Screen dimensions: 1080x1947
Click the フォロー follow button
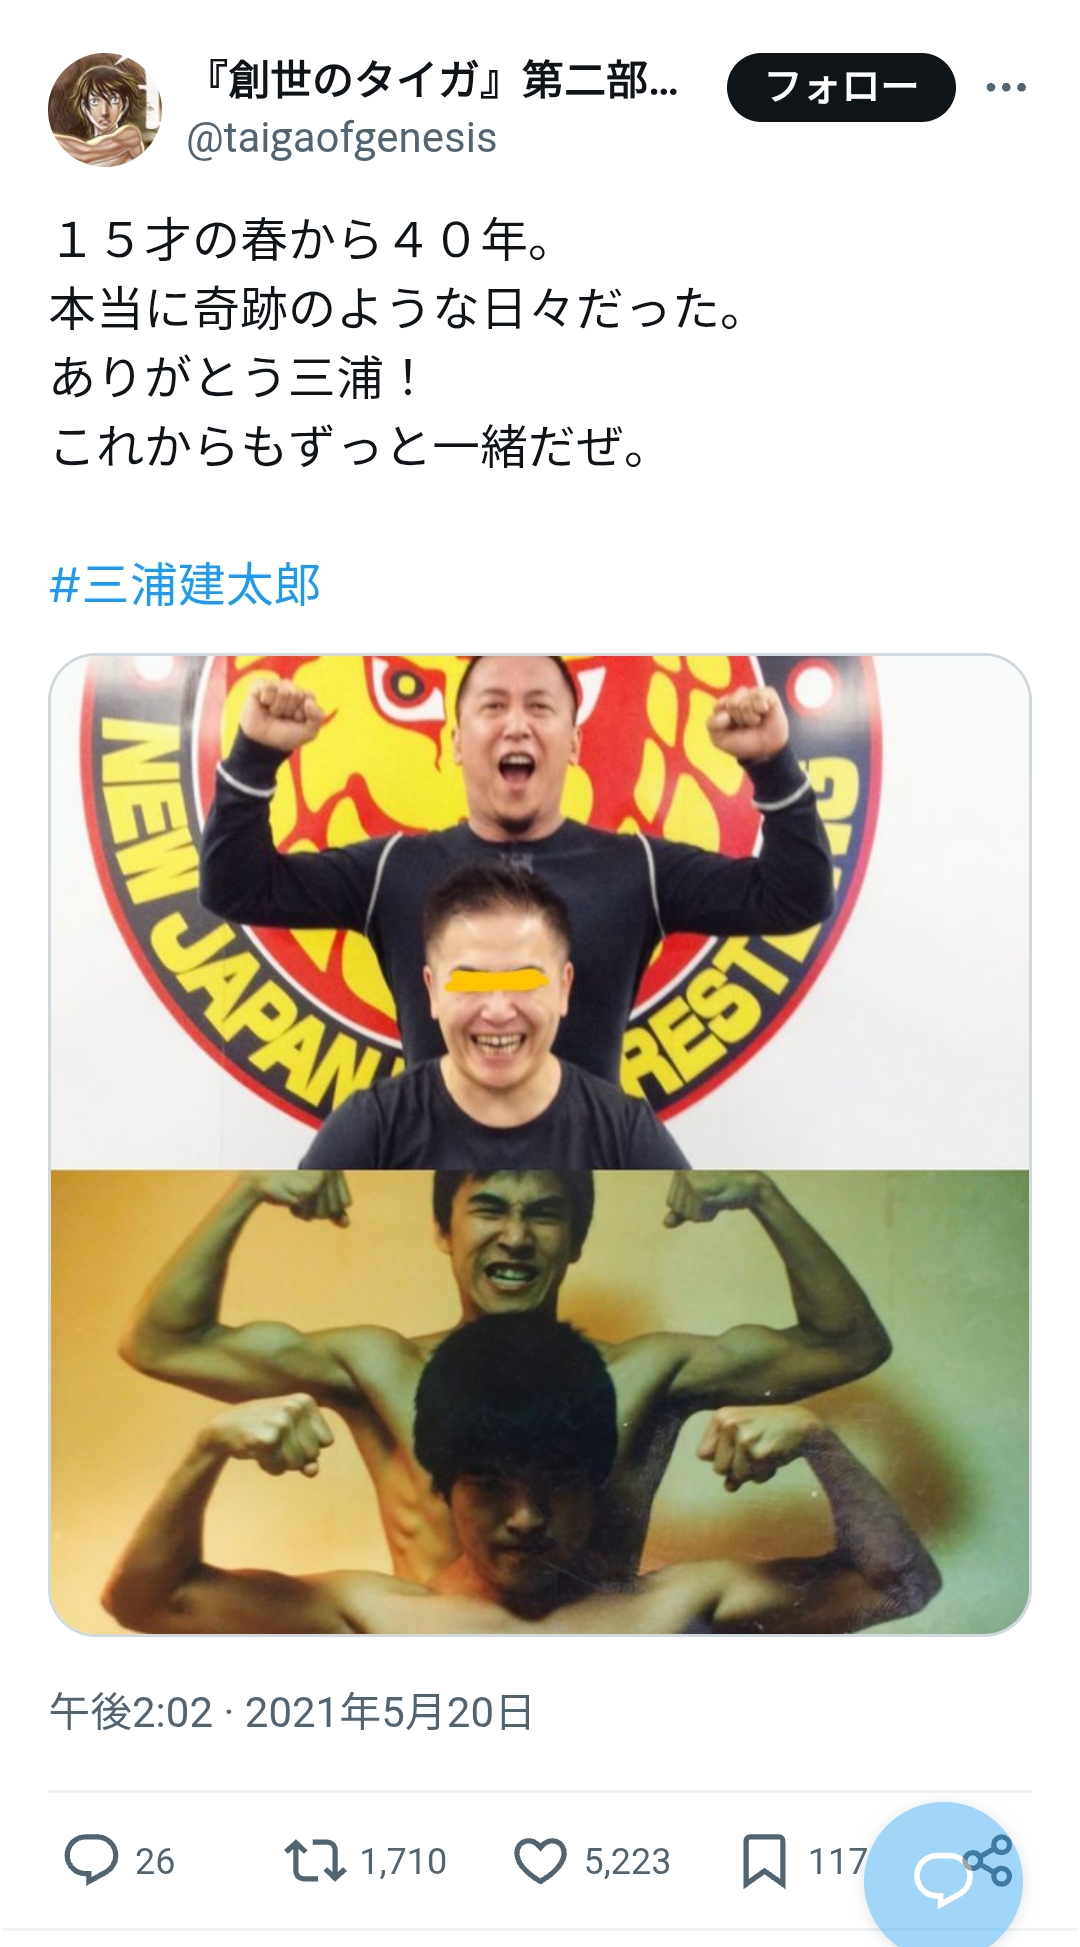tap(841, 88)
